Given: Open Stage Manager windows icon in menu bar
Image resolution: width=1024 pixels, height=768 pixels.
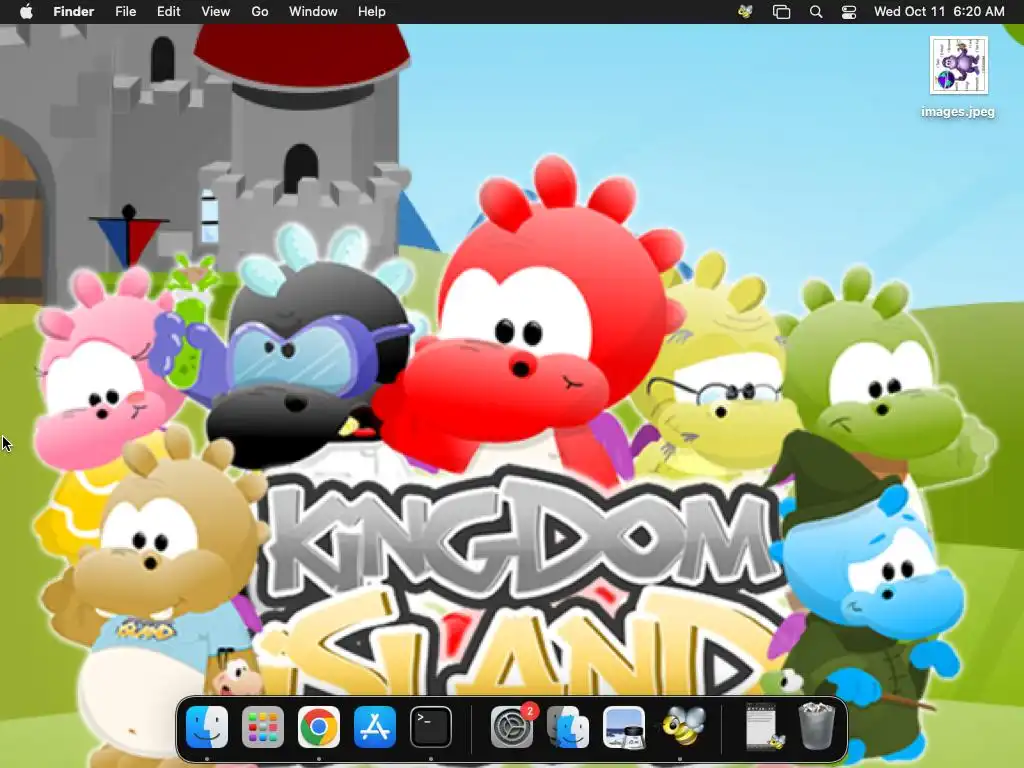Looking at the screenshot, I should (x=781, y=12).
